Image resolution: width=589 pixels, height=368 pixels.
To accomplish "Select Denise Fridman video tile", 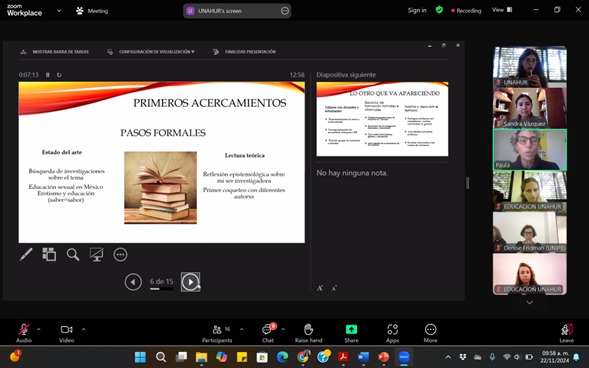I will pos(530,232).
